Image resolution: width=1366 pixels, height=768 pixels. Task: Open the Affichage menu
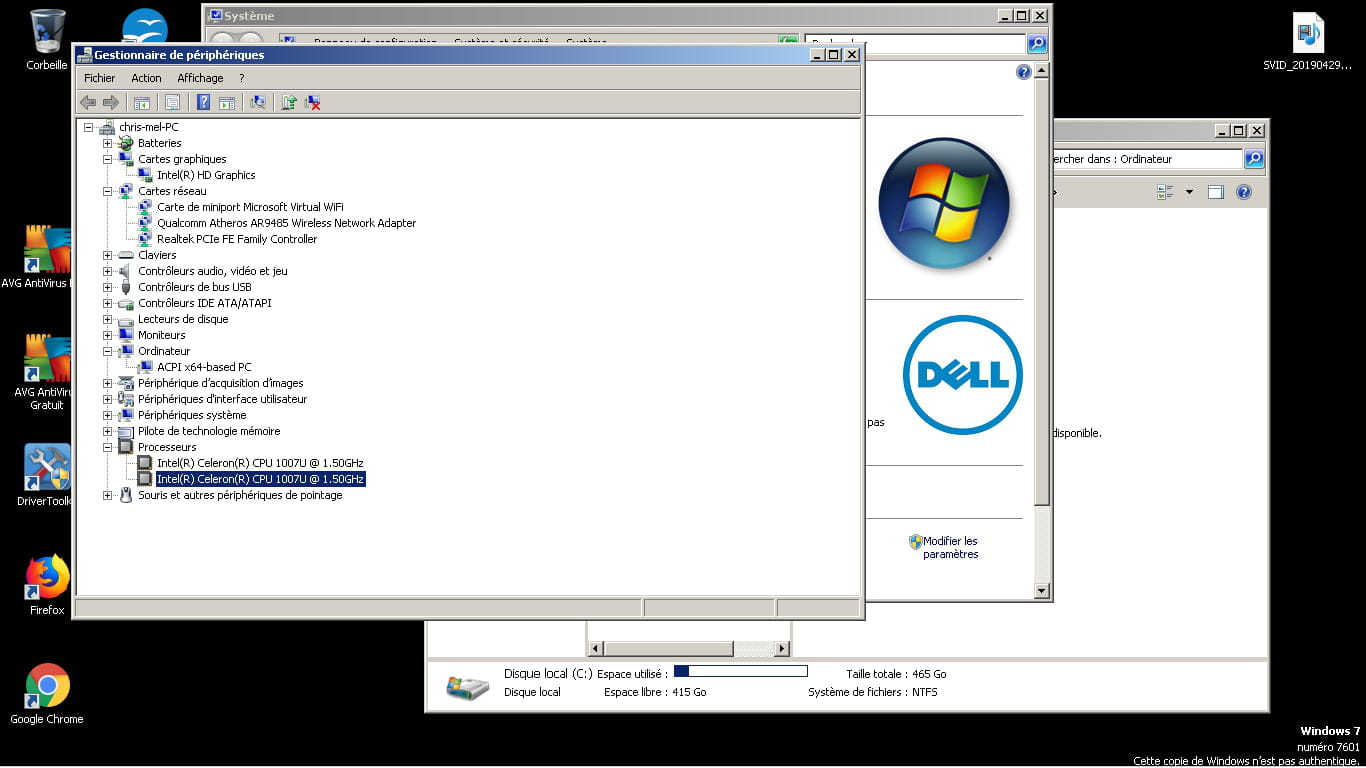pyautogui.click(x=200, y=78)
